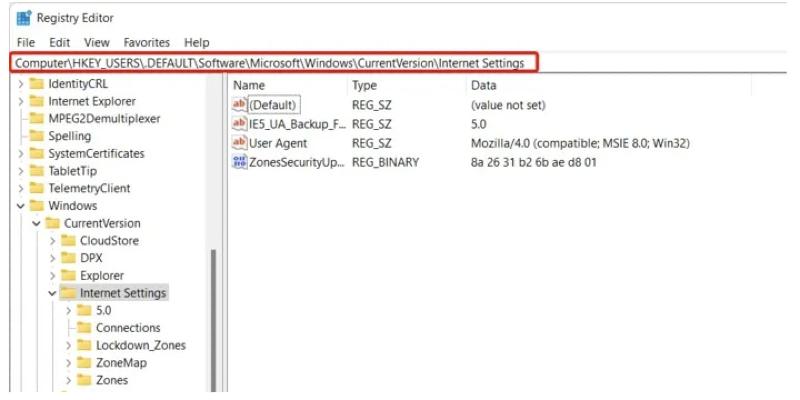The image size is (800, 400).
Task: Expand the Explorer key
Action: (53, 276)
